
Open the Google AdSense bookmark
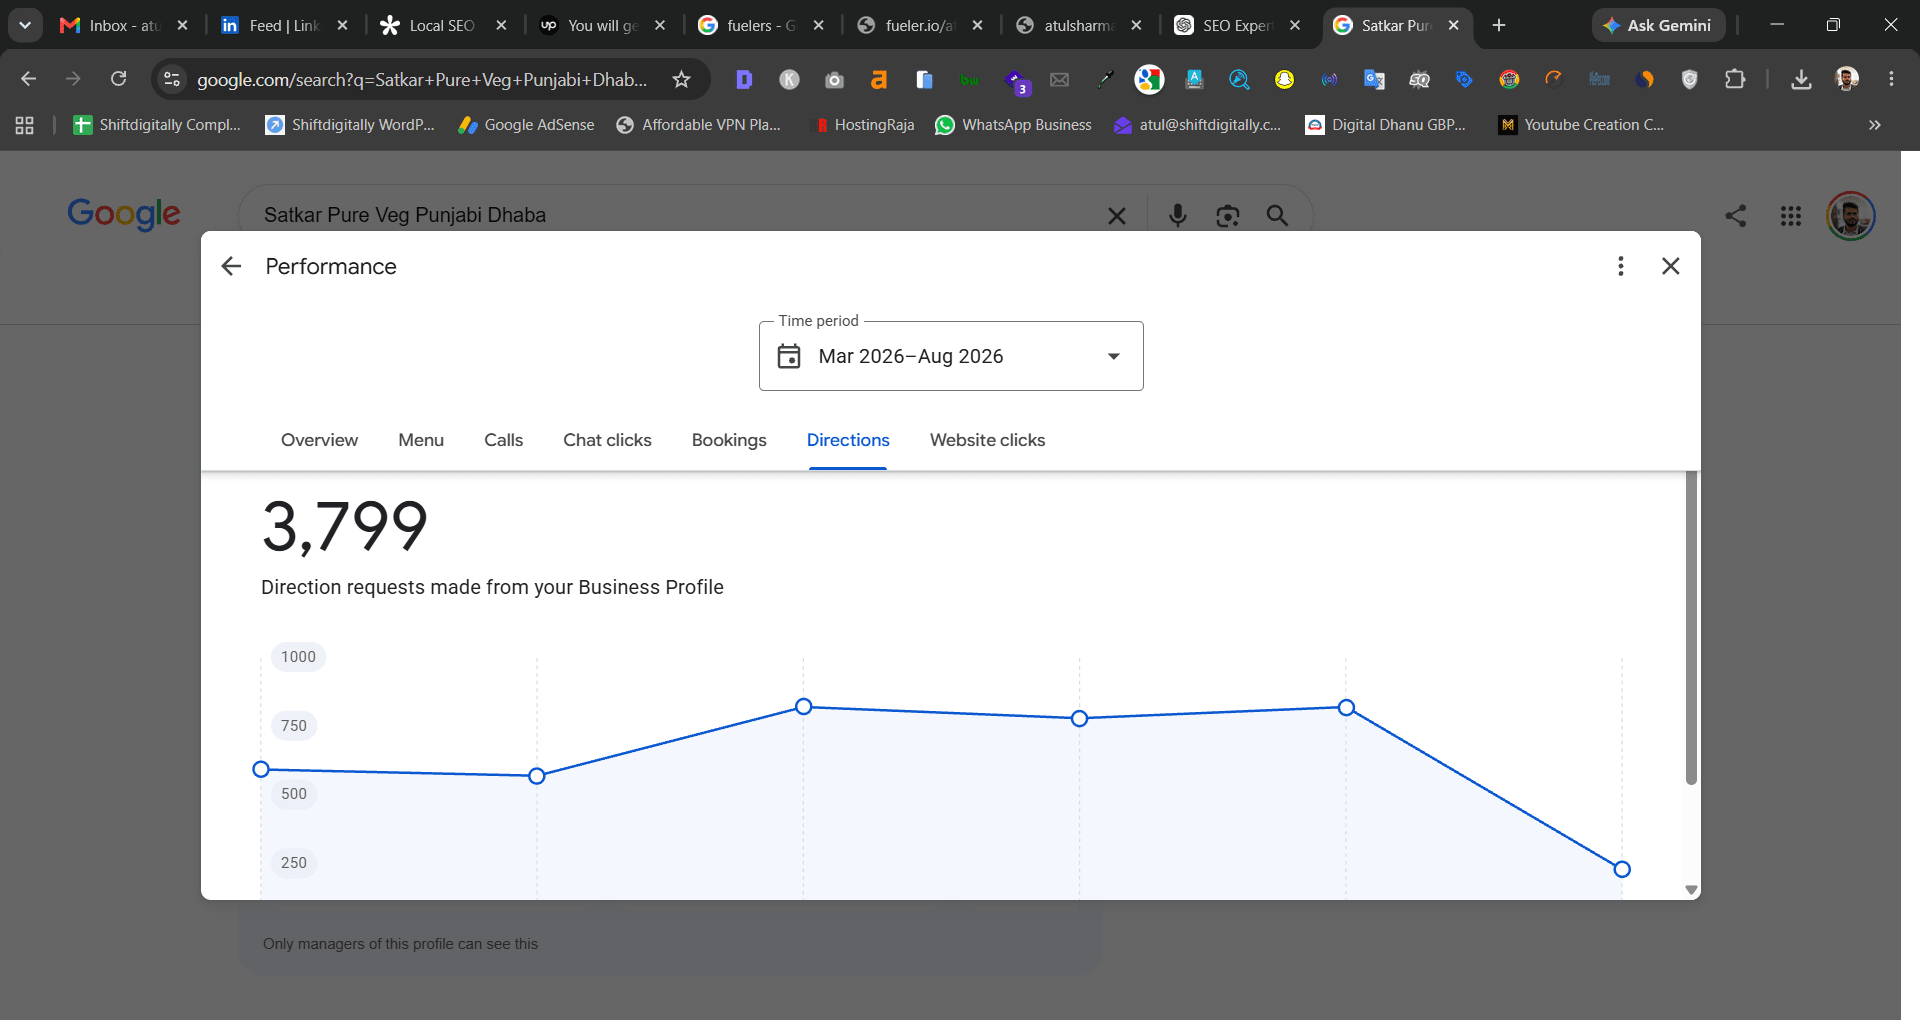(x=526, y=125)
